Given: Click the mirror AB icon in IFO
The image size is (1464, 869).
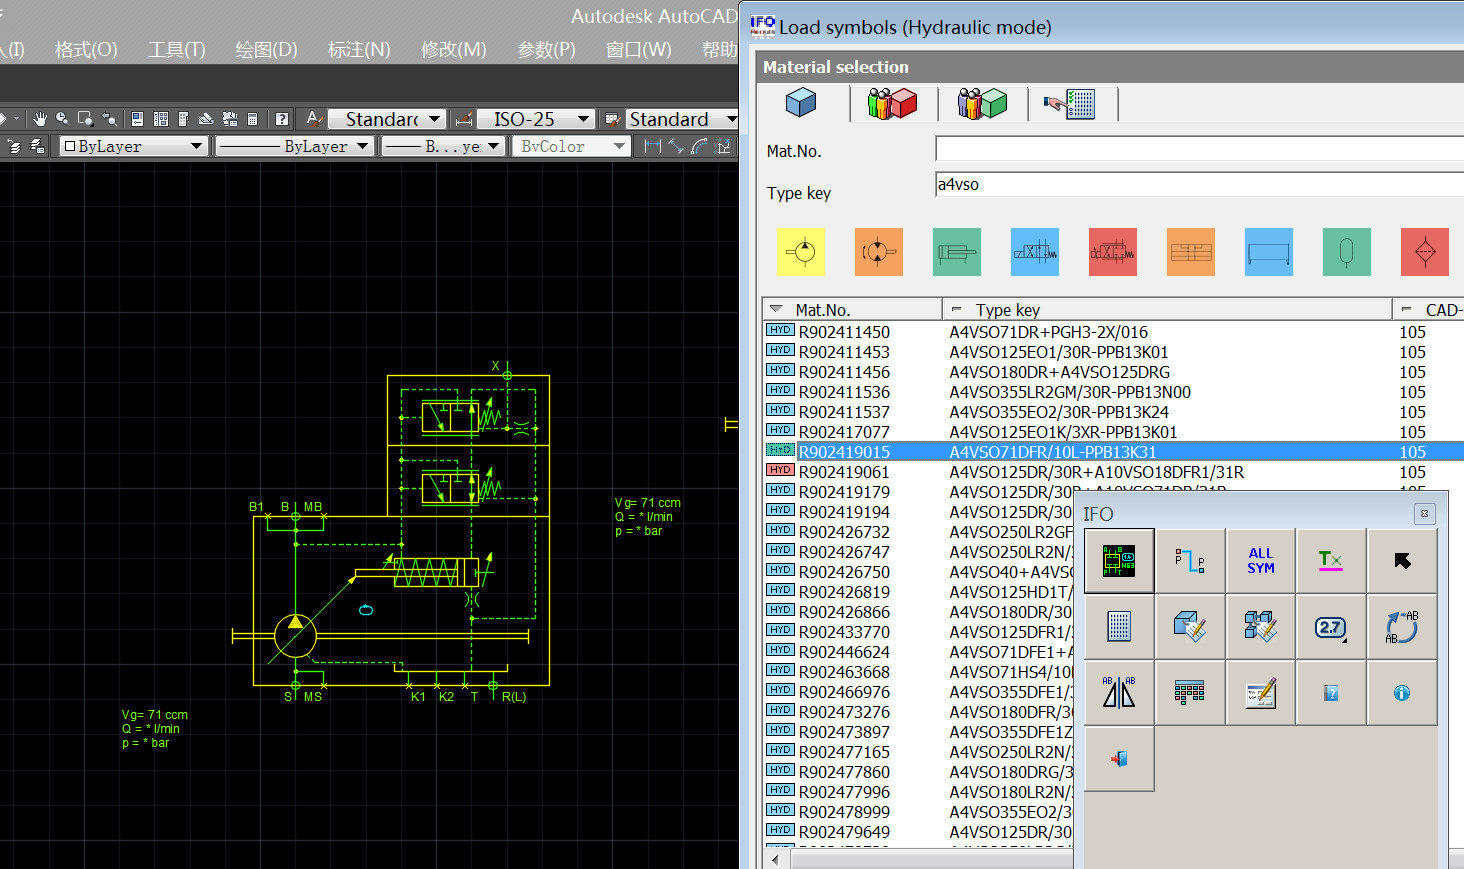Looking at the screenshot, I should point(1119,692).
